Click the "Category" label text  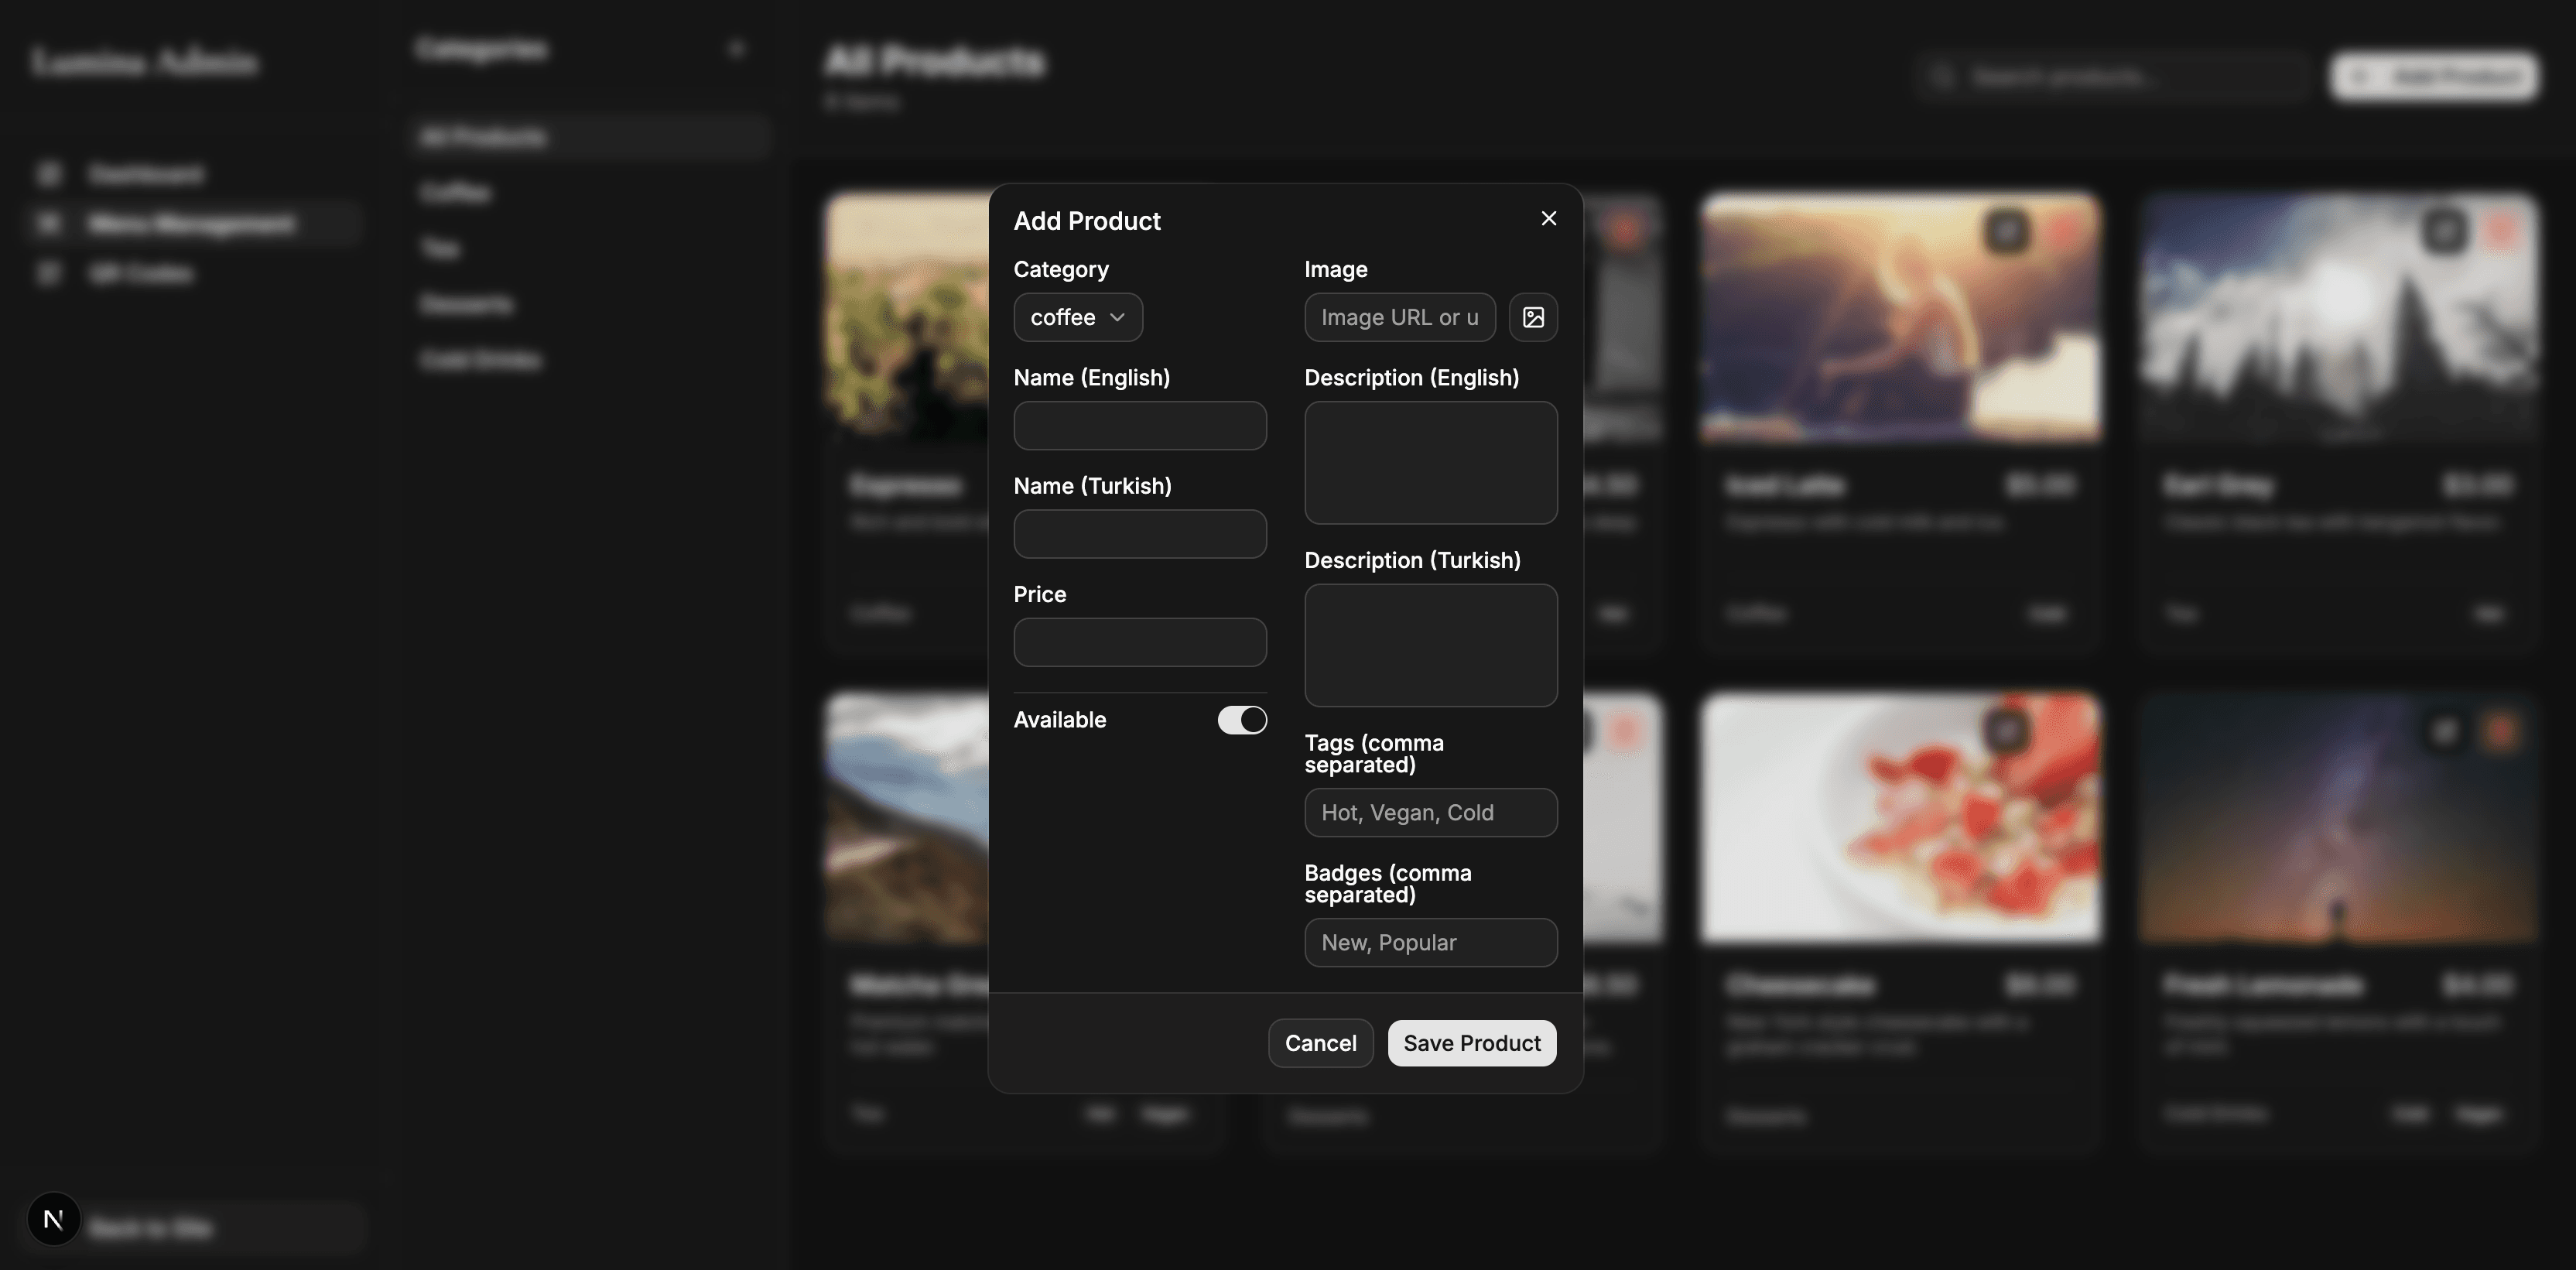coord(1061,270)
